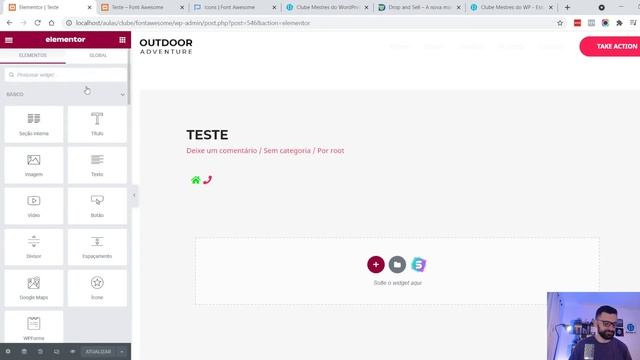Click the Outdoor Adventure logo

tap(166, 46)
